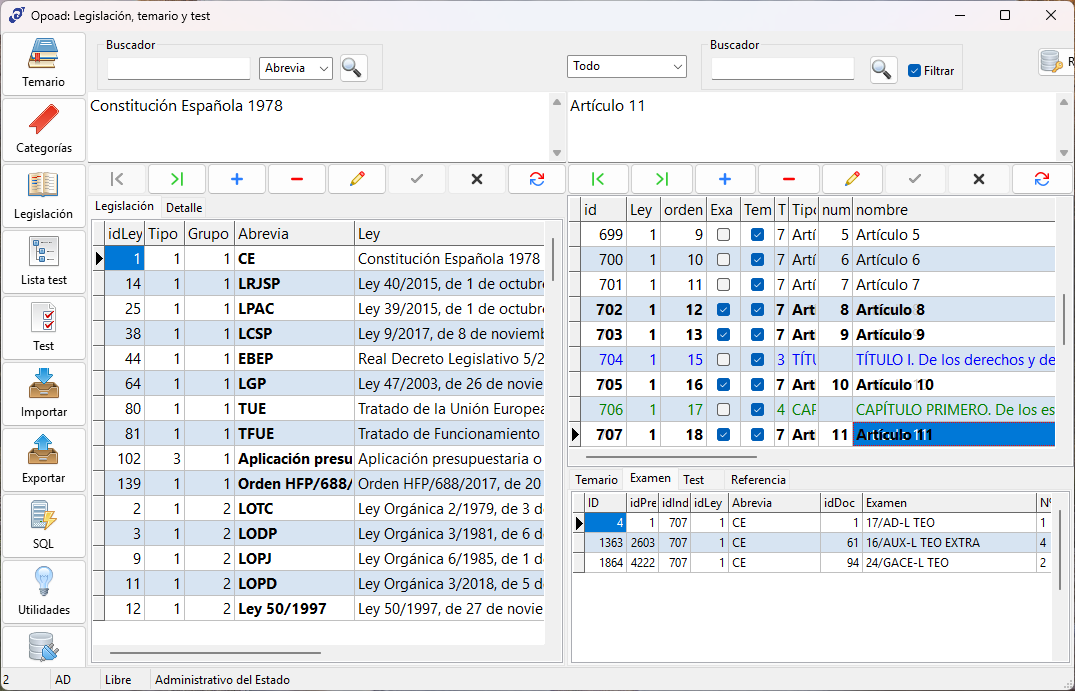Toggle the Filtrar checkbox
Image resolution: width=1075 pixels, height=691 pixels.
[914, 71]
